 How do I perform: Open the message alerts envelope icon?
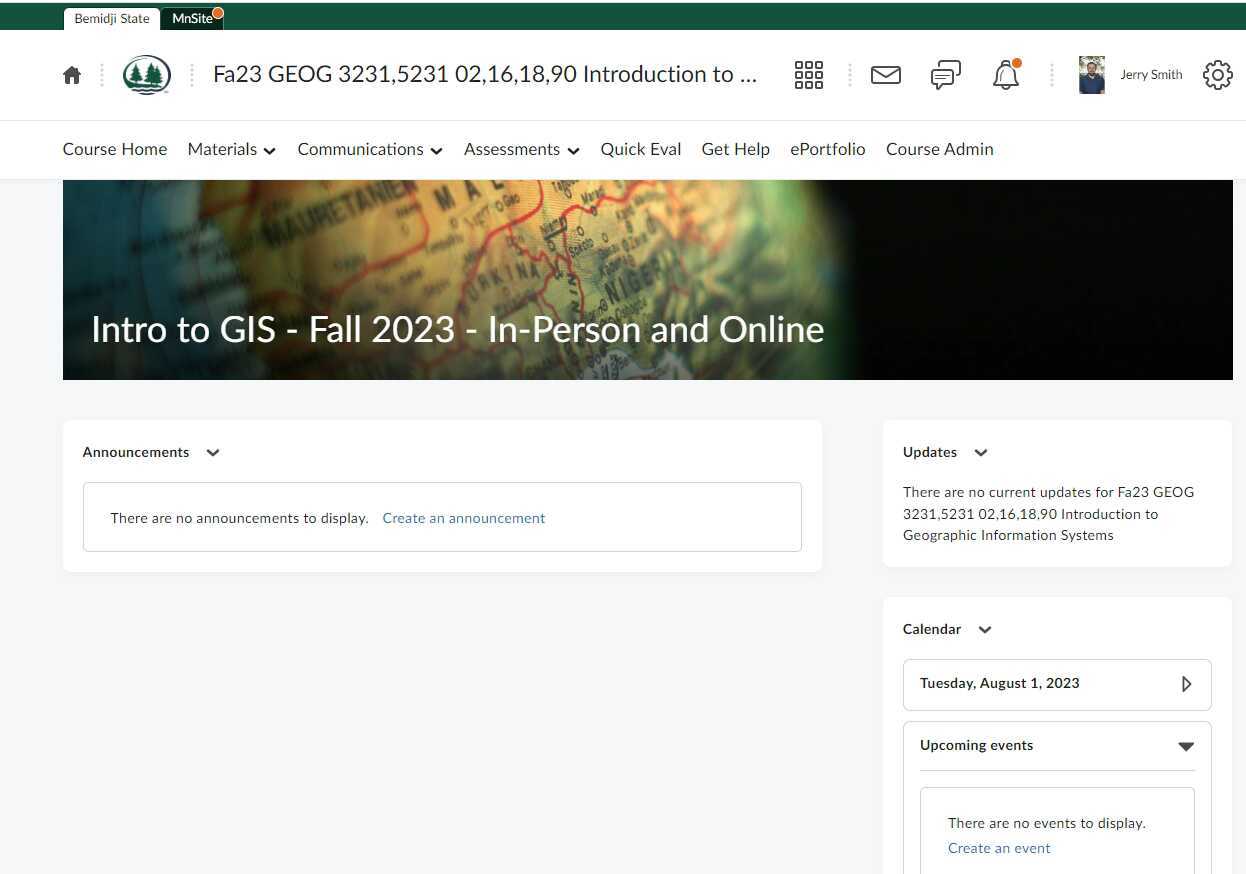point(885,75)
